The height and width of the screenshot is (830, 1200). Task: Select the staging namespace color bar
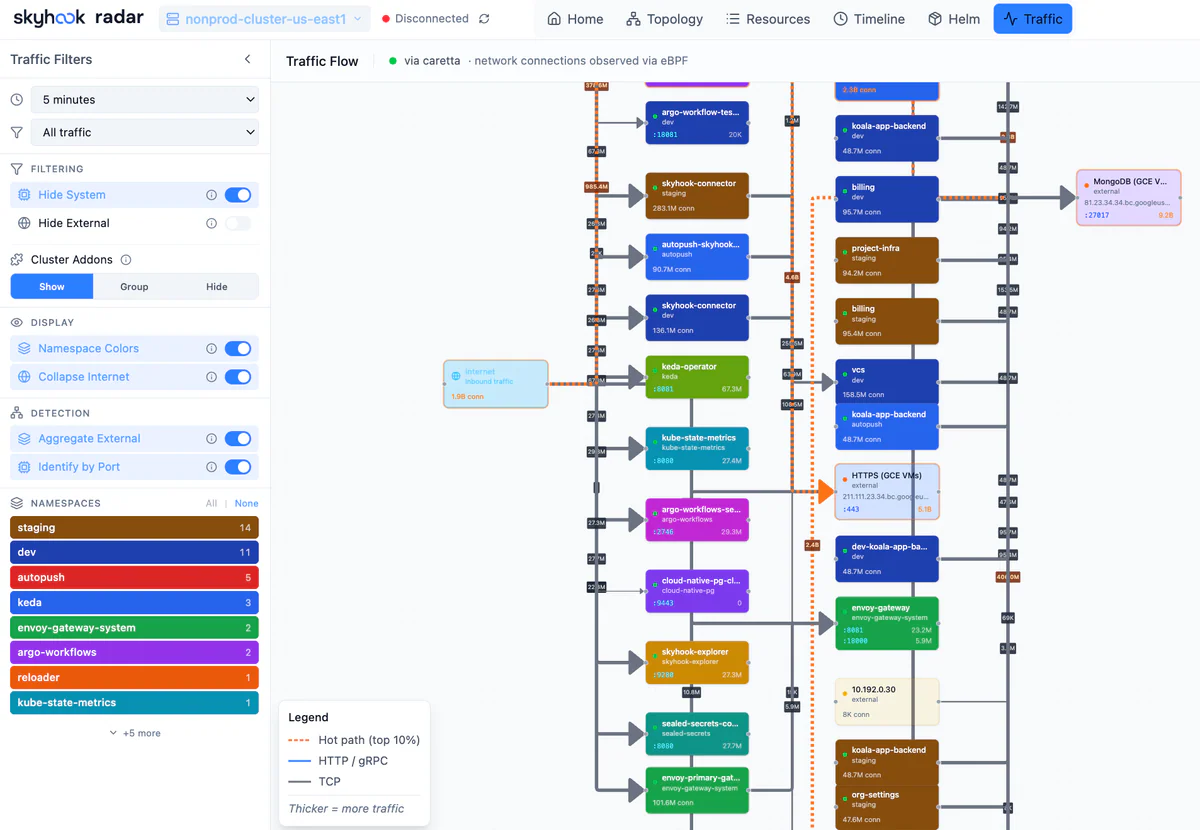tap(134, 528)
